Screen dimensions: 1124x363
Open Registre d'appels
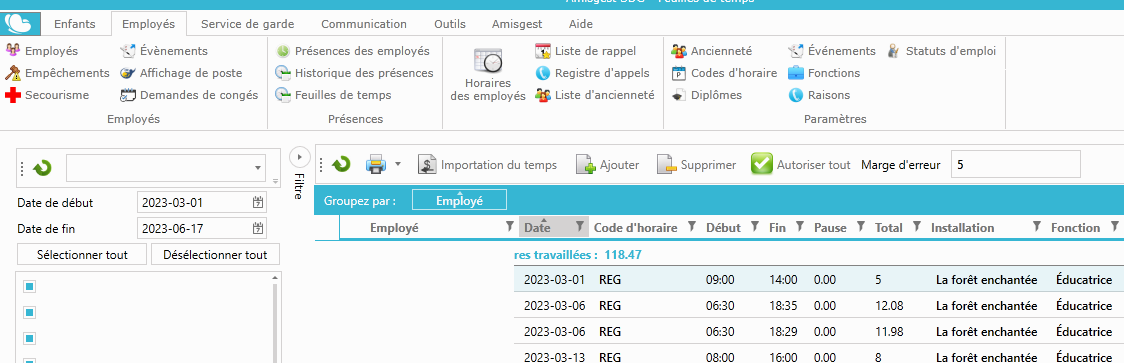pyautogui.click(x=592, y=72)
